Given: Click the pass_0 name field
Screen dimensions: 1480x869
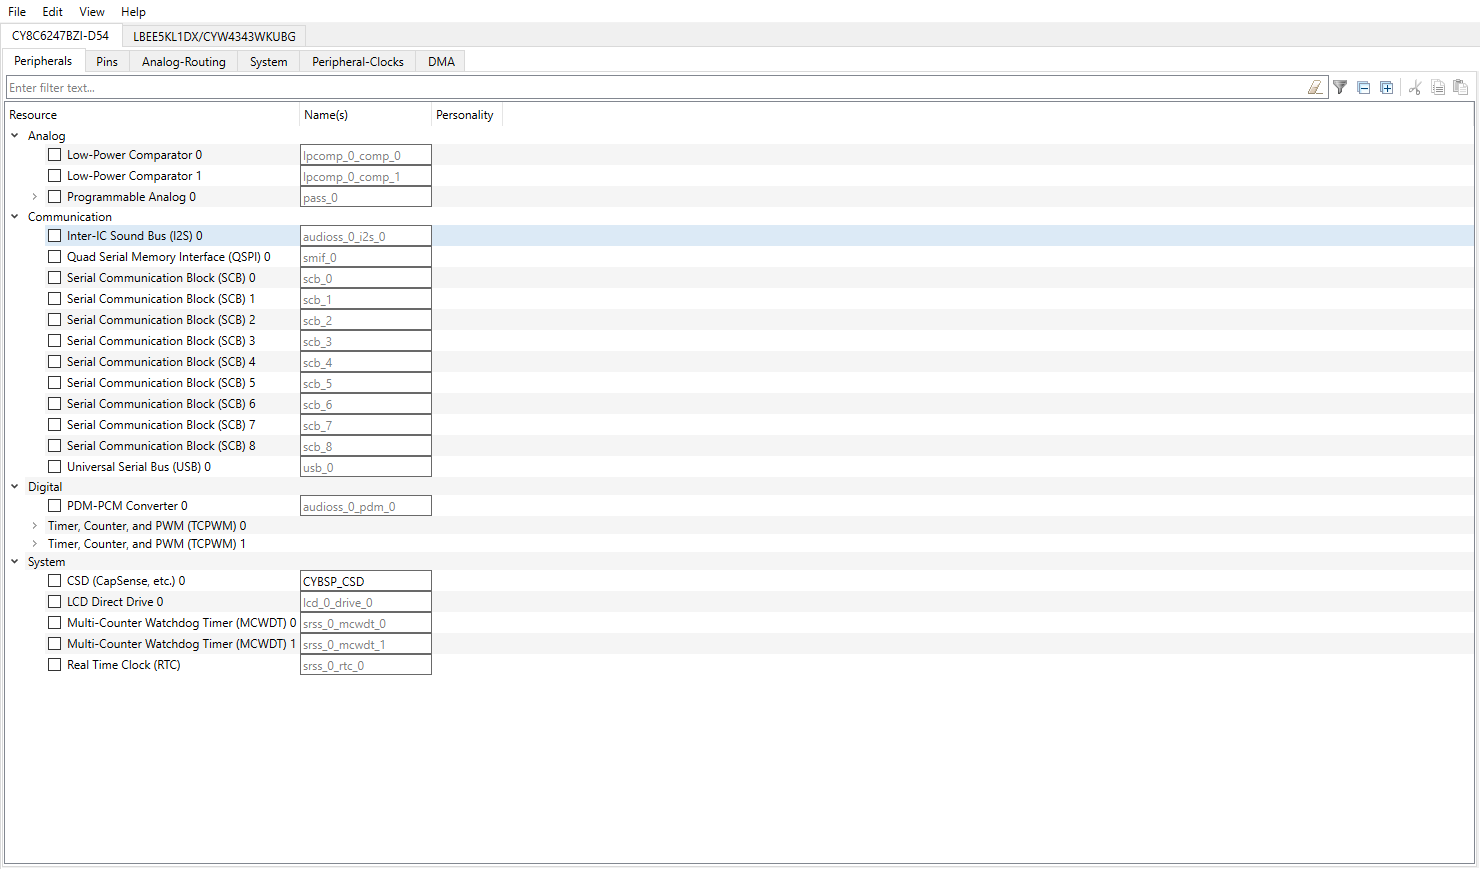Looking at the screenshot, I should pyautogui.click(x=366, y=197).
